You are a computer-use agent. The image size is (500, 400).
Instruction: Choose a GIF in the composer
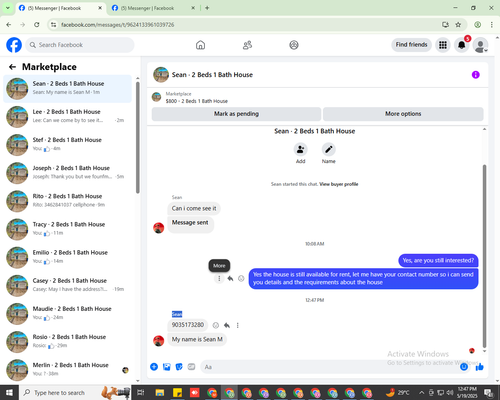coord(191,367)
